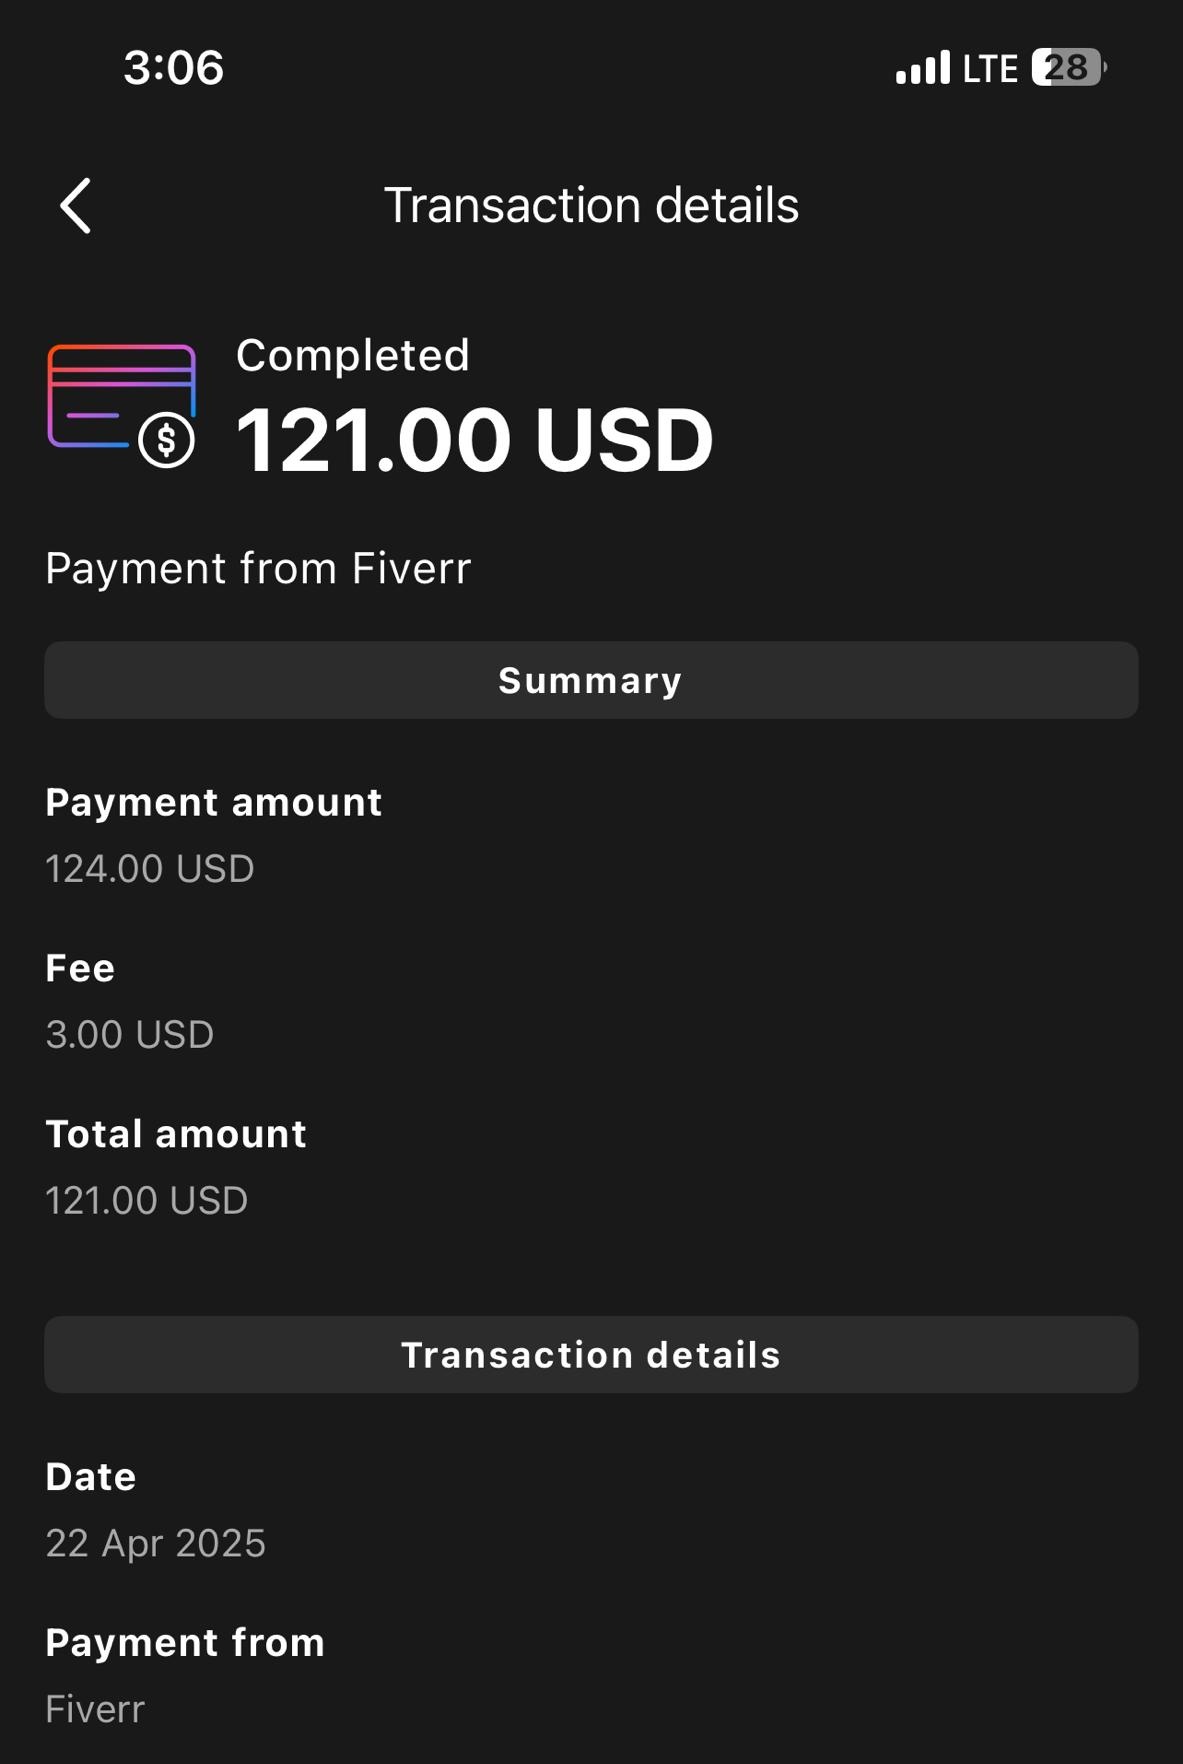Viewport: 1183px width, 1764px height.
Task: Tap the cellular signal bars icon
Action: (x=922, y=68)
